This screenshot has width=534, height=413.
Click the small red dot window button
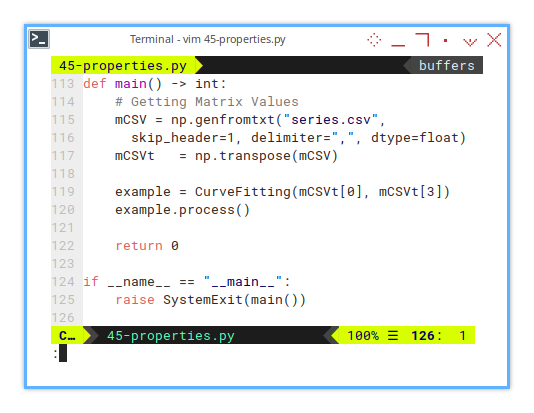pyautogui.click(x=445, y=41)
